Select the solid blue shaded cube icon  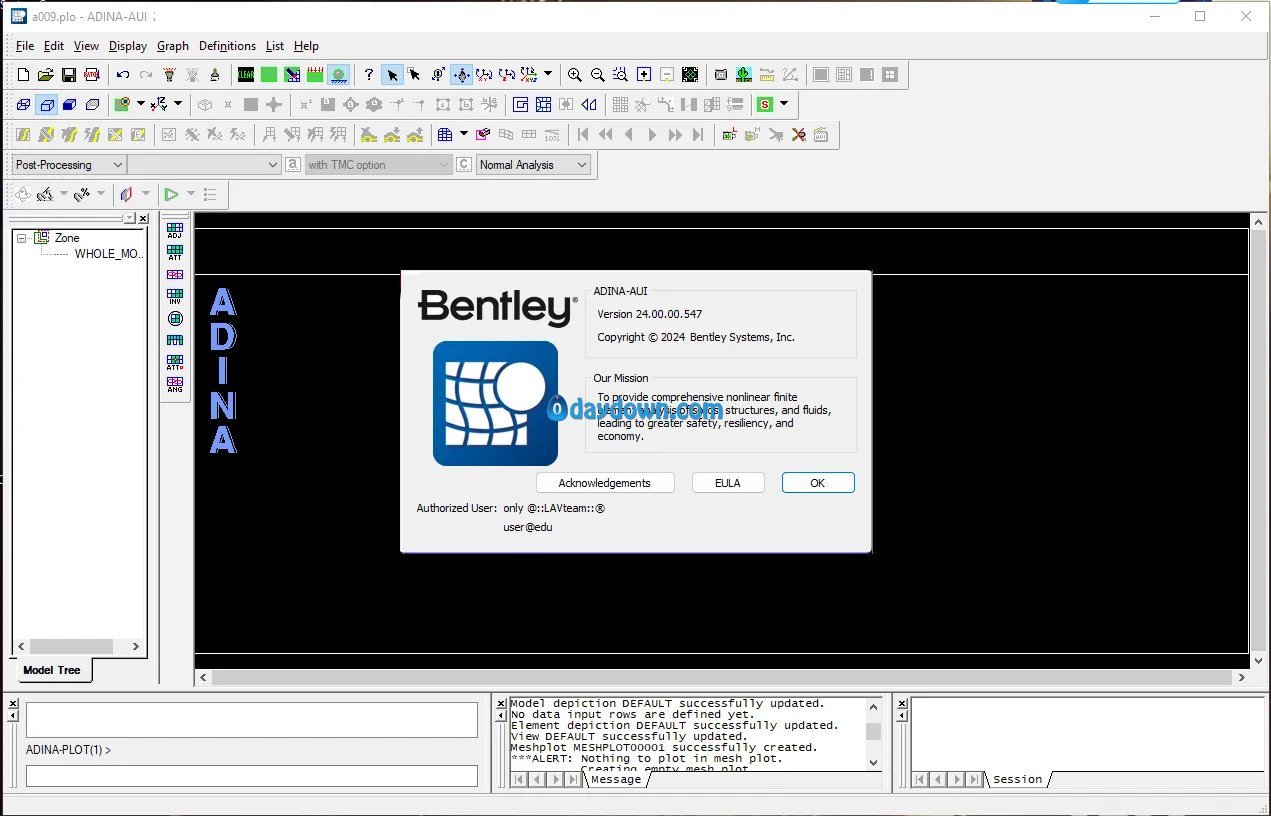[69, 104]
